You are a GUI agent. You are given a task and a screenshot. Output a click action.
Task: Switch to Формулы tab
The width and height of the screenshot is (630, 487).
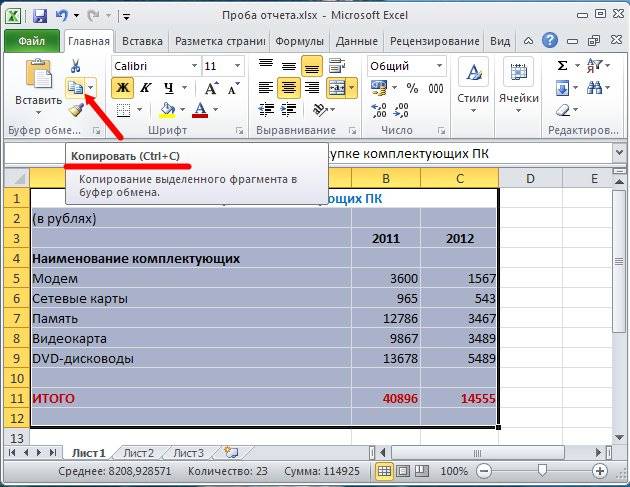pyautogui.click(x=299, y=41)
